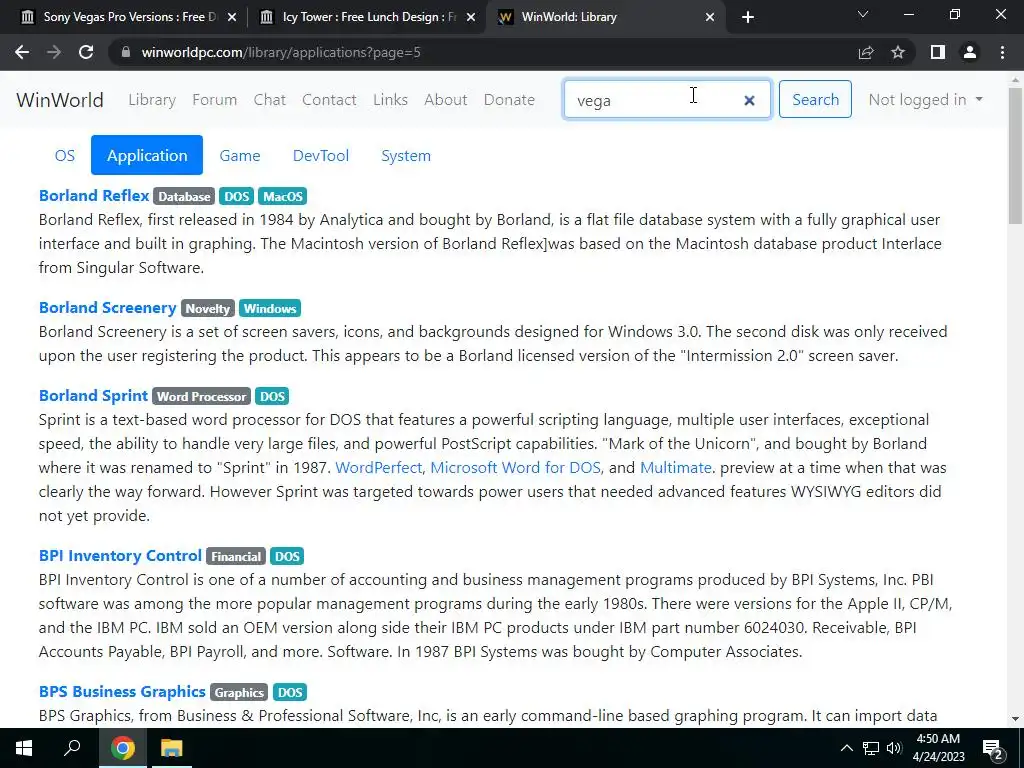This screenshot has height=768, width=1024.
Task: Click MacOS tag on Borland Reflex
Action: click(283, 197)
